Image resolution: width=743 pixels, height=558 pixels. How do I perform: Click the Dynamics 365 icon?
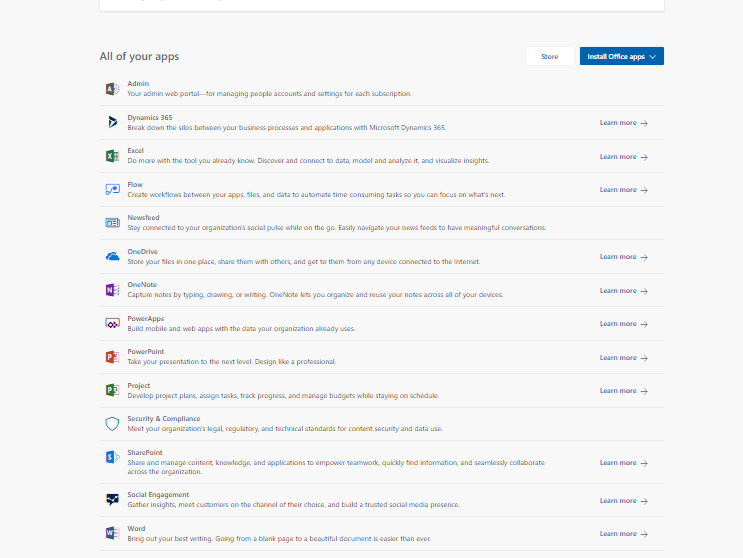click(x=112, y=122)
